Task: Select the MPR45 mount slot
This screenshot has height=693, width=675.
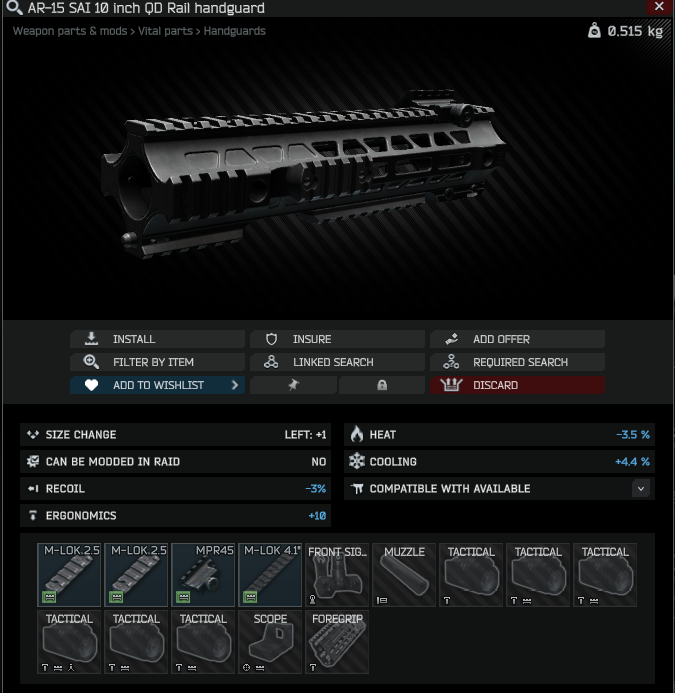Action: tap(203, 575)
